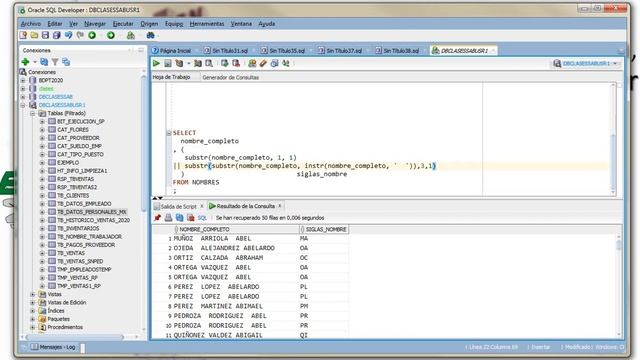Open dropdown arrow next to New Connection plus
The height and width of the screenshot is (360, 640).
click(35, 62)
